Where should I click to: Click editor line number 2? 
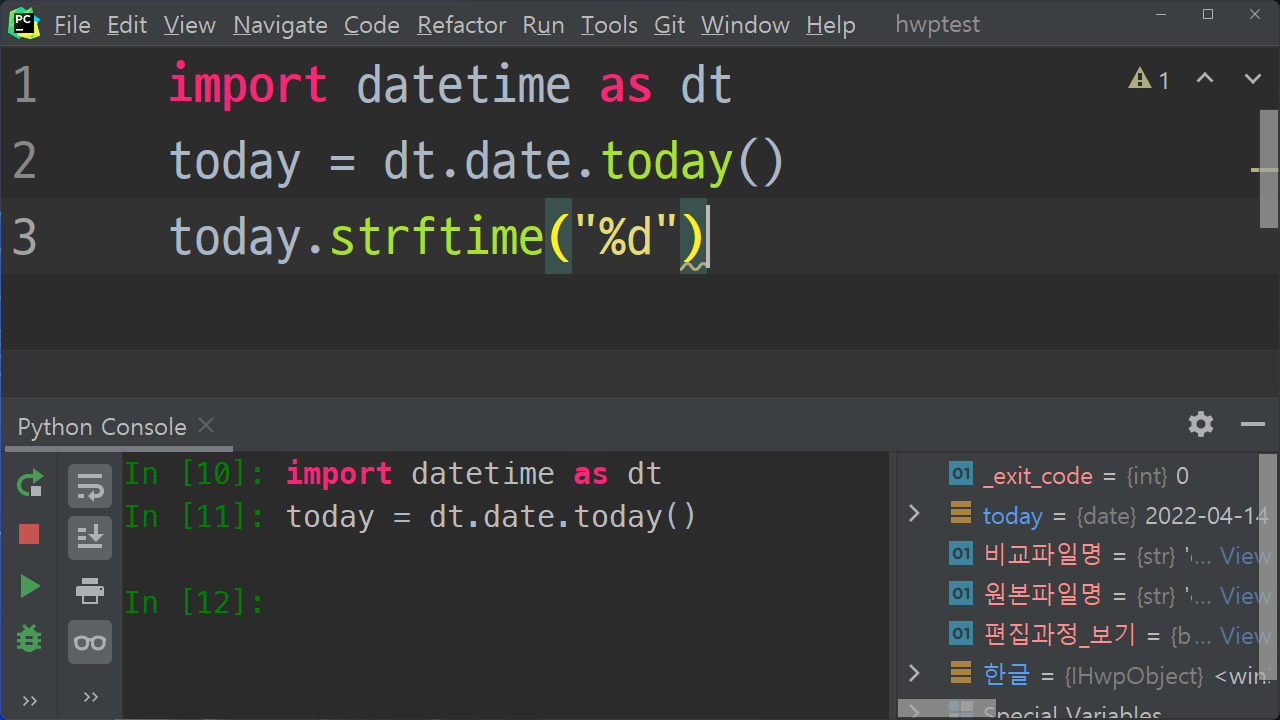(25, 160)
